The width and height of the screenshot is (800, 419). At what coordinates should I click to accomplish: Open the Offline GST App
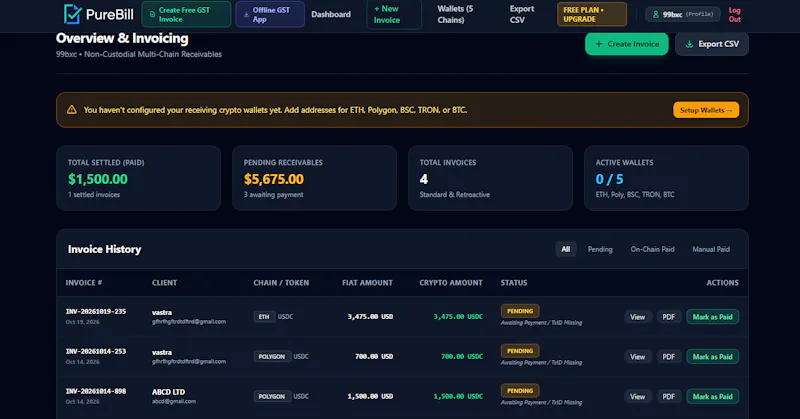270,14
